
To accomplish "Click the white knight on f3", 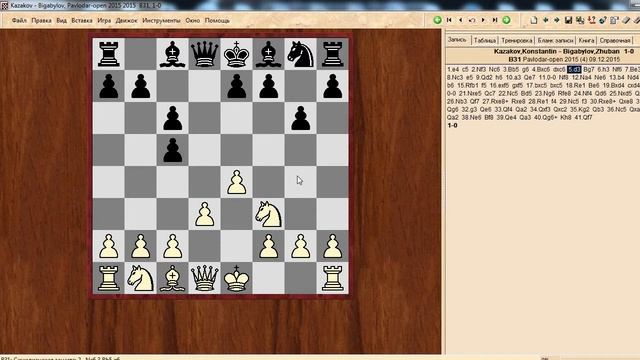I will coord(269,214).
